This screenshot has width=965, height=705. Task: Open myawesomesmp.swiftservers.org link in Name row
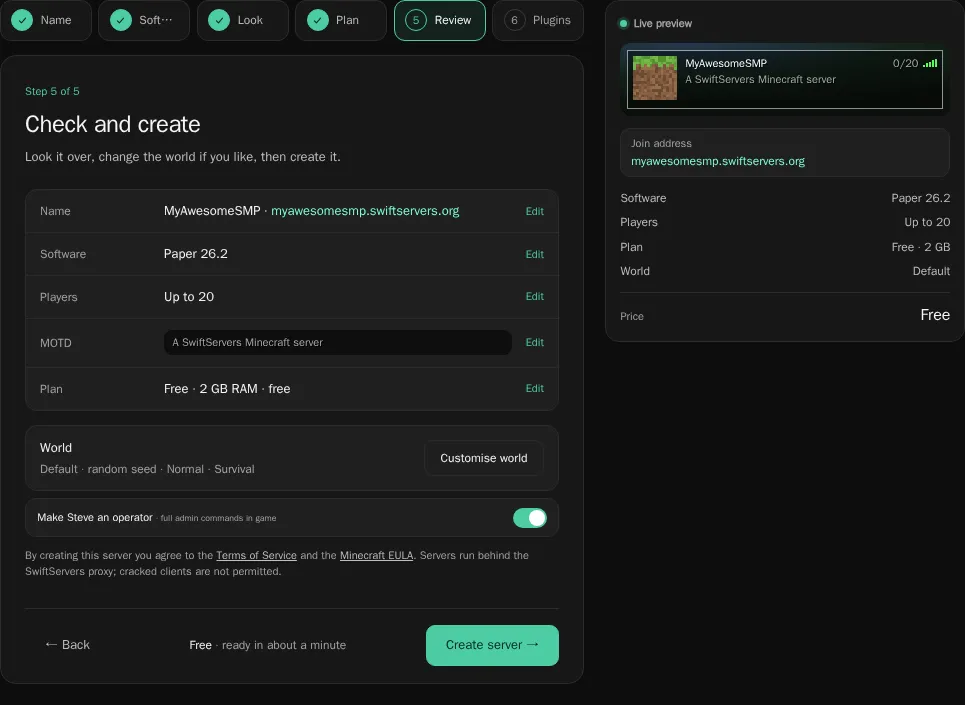coord(365,211)
